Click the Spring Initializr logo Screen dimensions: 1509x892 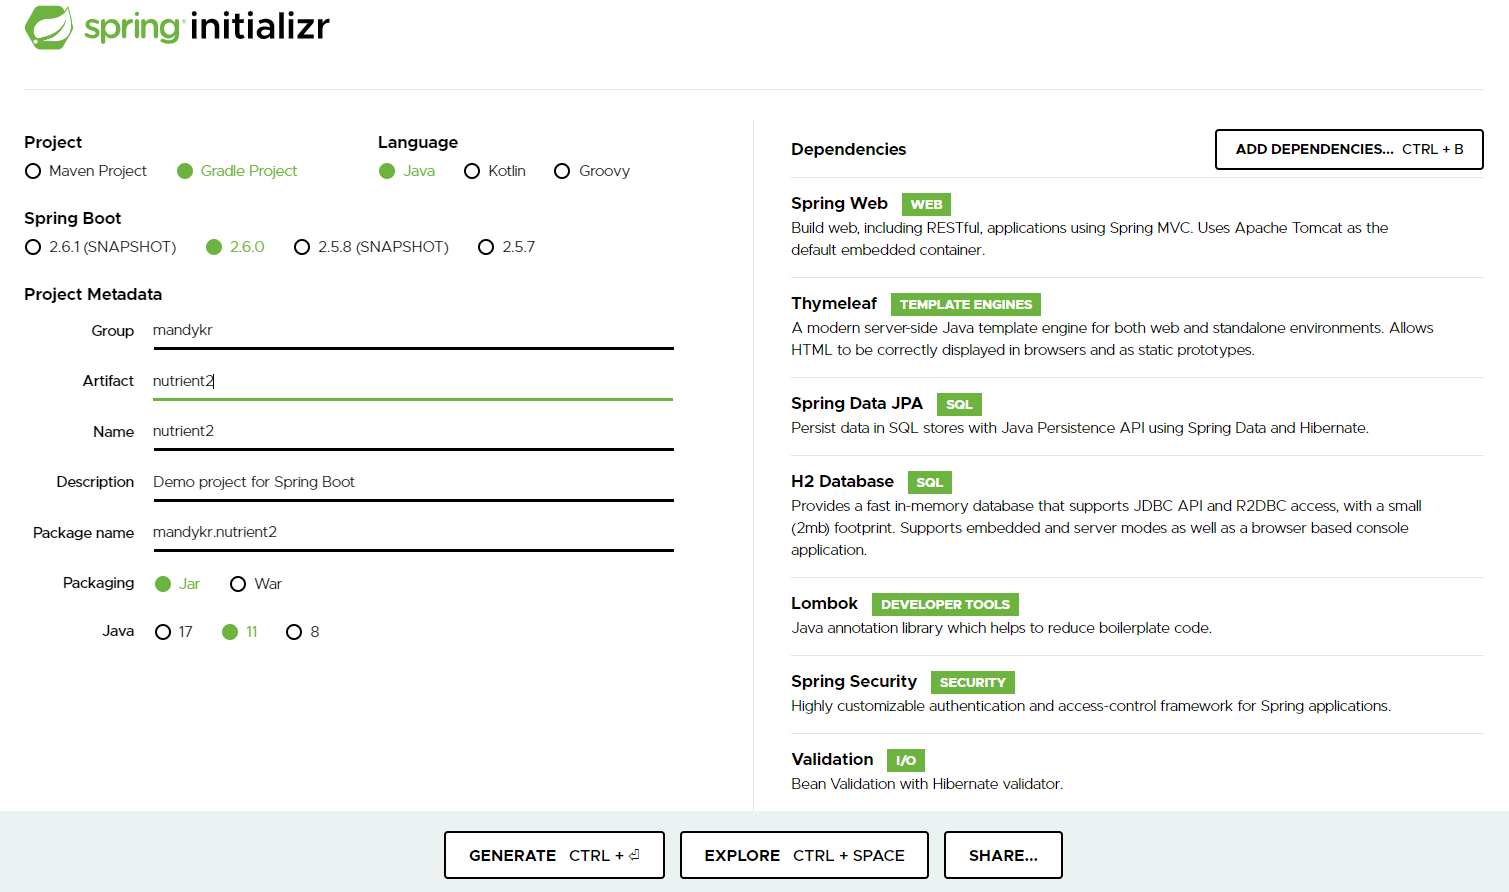click(x=177, y=27)
